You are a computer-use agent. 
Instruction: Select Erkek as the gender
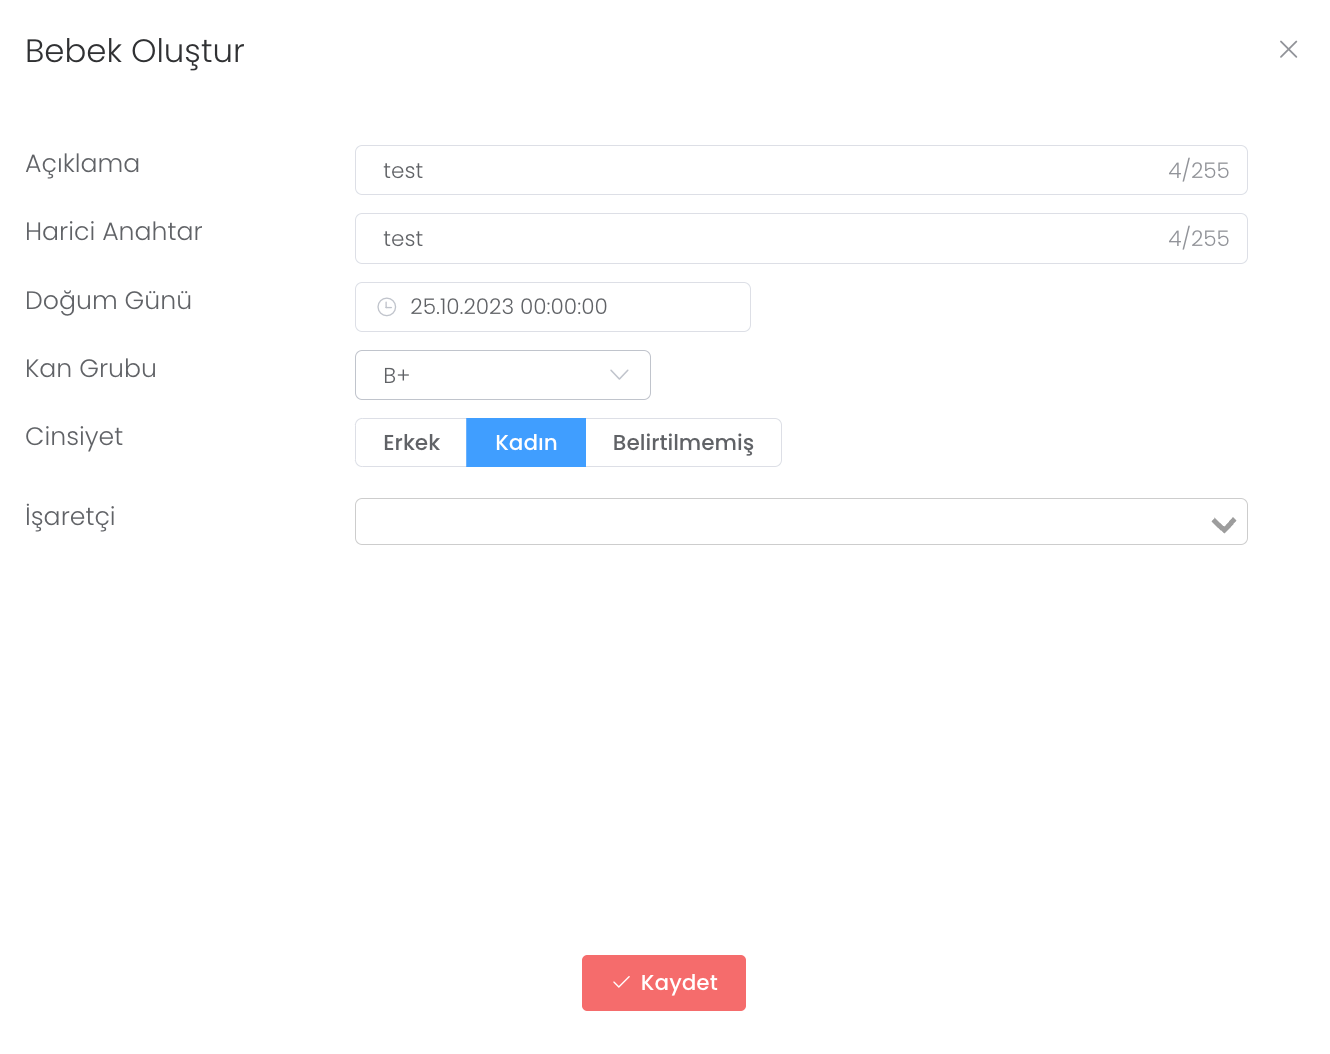point(411,443)
